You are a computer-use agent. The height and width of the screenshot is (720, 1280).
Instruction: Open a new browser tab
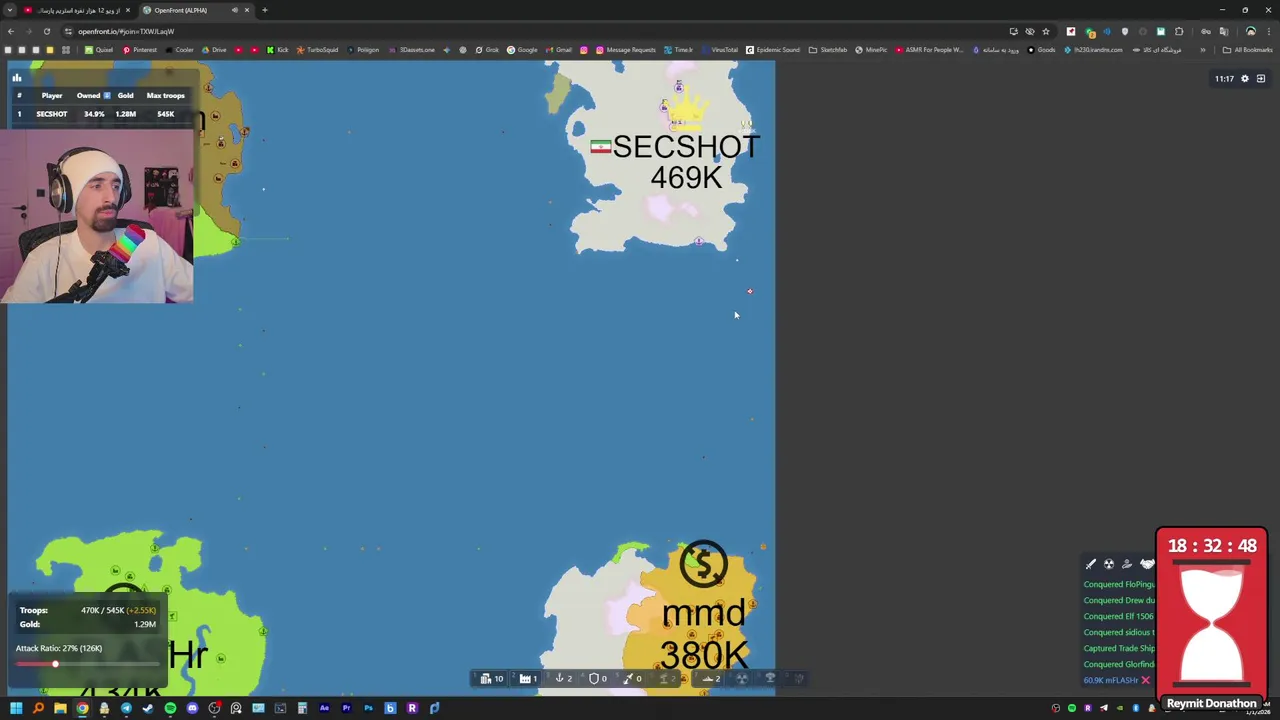(x=264, y=10)
